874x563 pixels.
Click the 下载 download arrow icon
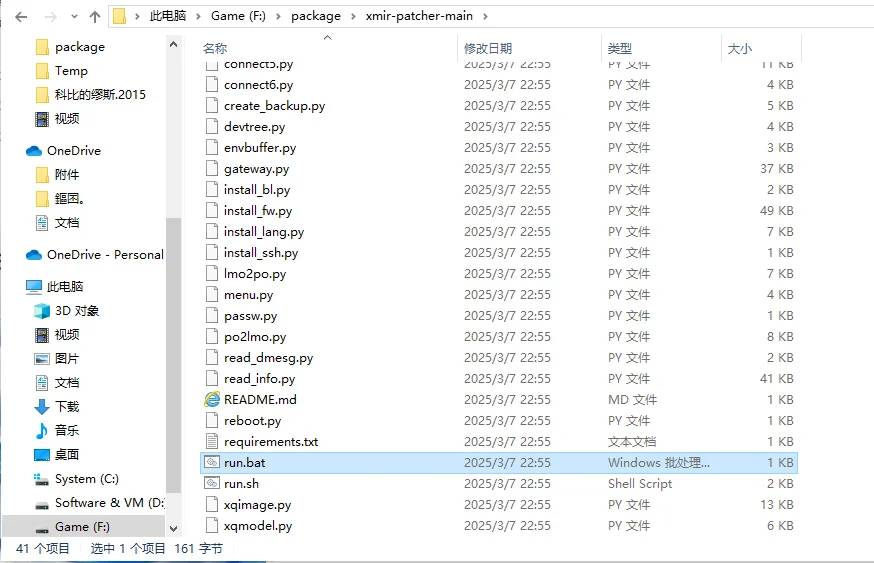(42, 407)
